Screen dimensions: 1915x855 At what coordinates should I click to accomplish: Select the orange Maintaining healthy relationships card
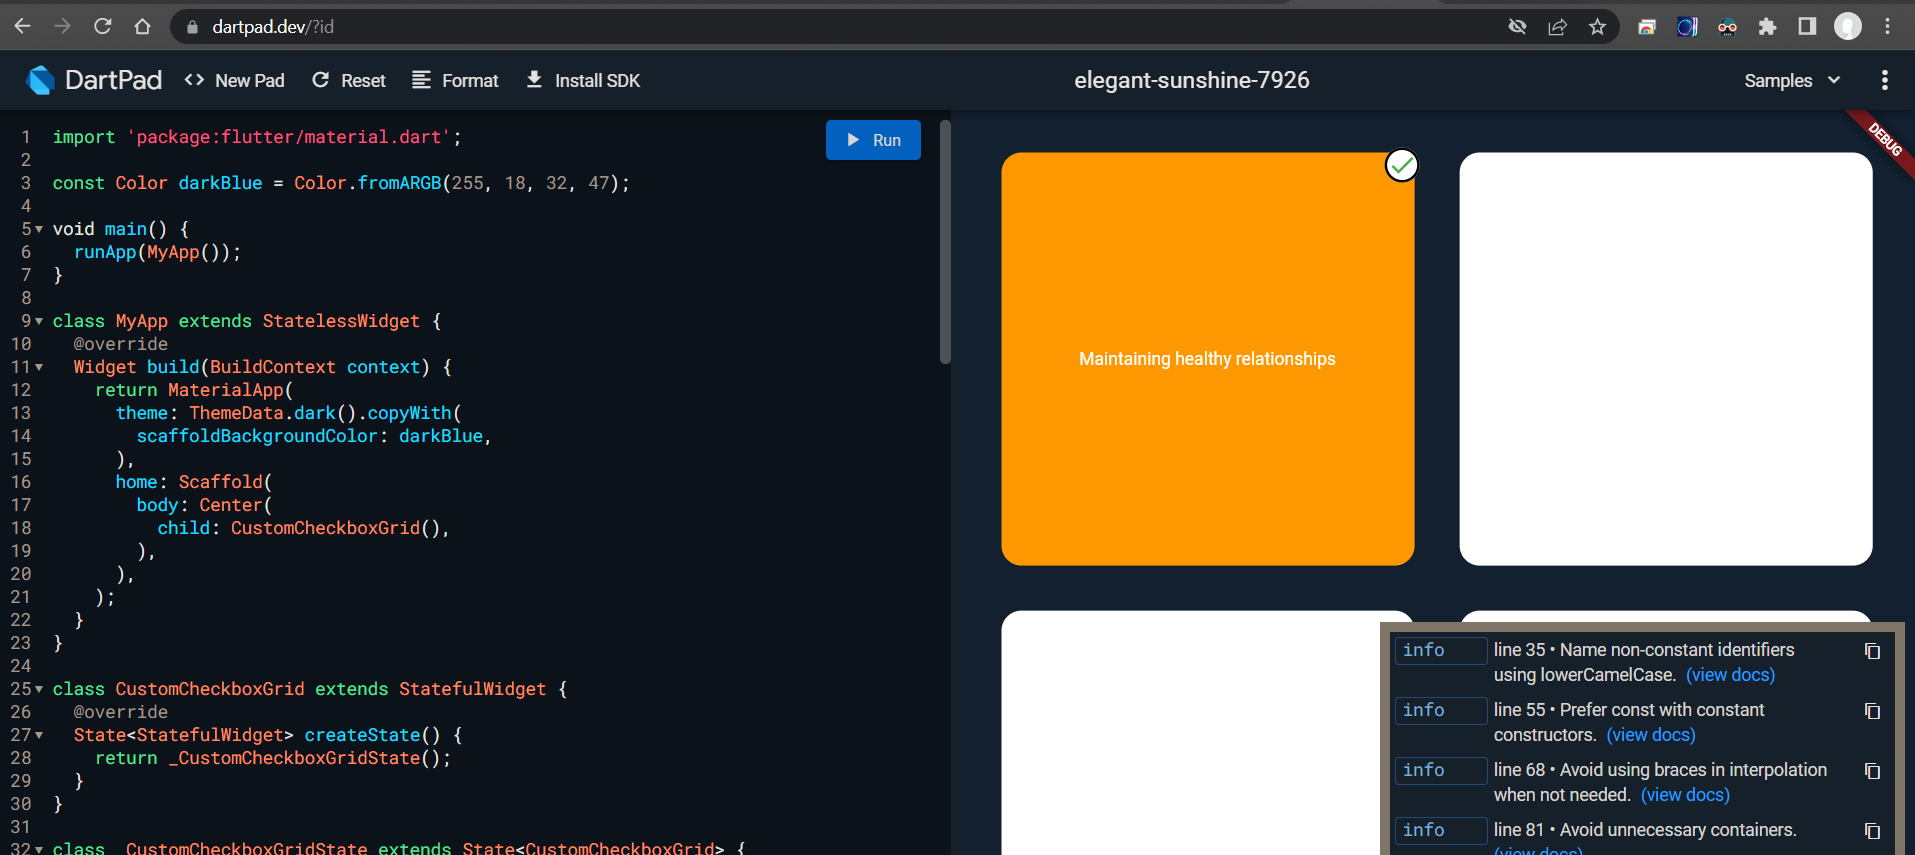tap(1208, 359)
